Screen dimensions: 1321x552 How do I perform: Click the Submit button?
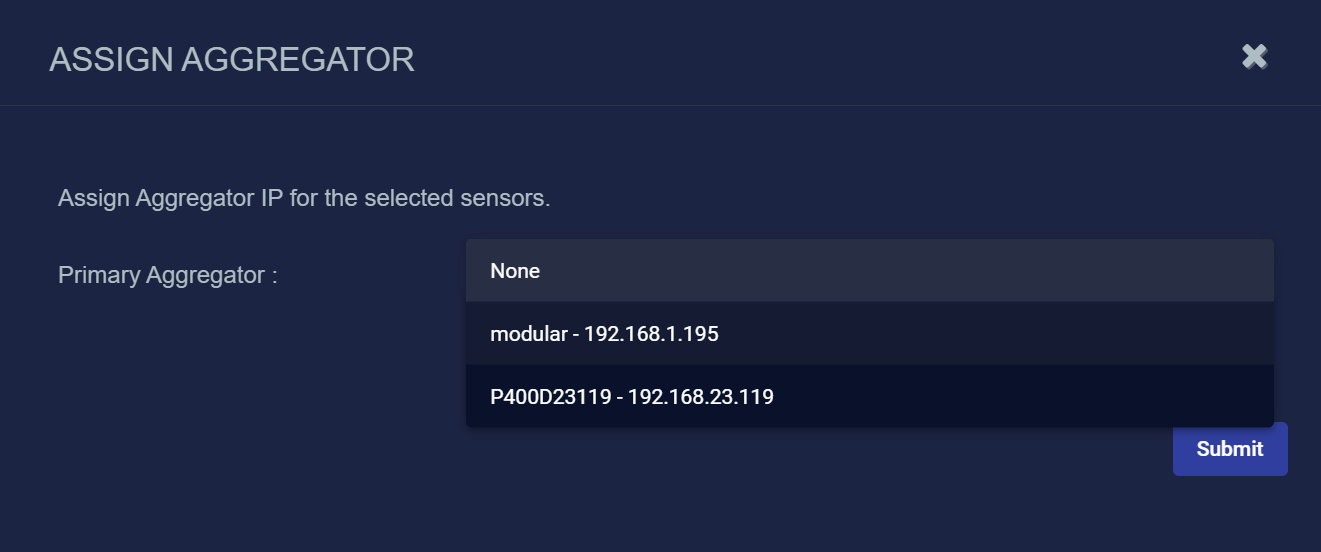click(1229, 449)
